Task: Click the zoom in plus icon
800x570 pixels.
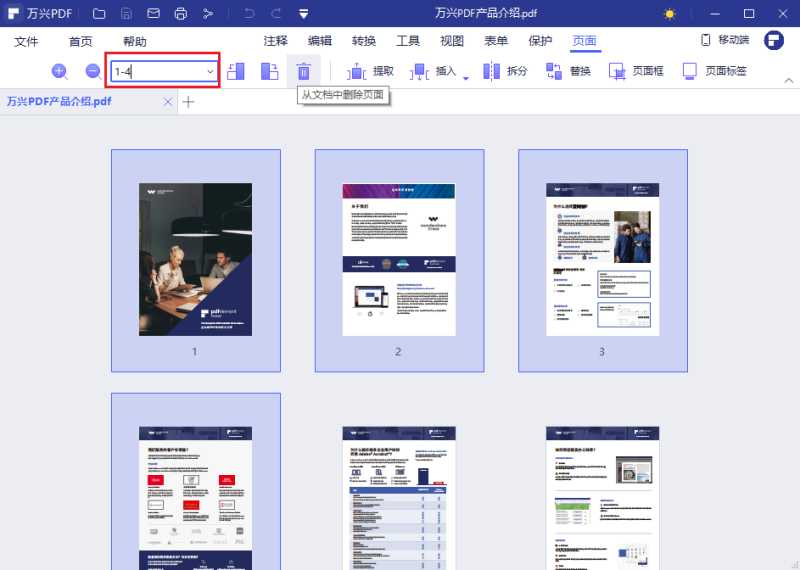Action: [x=59, y=71]
